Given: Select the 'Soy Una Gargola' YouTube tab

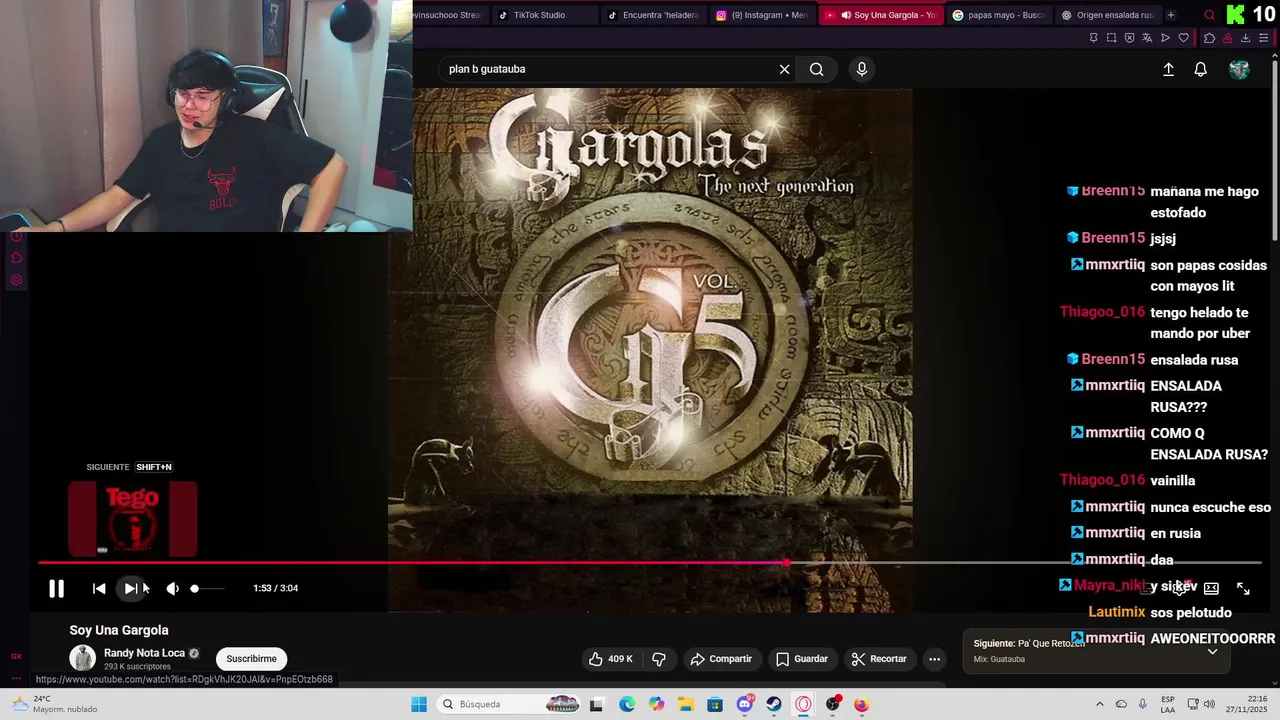Looking at the screenshot, I should pyautogui.click(x=880, y=15).
